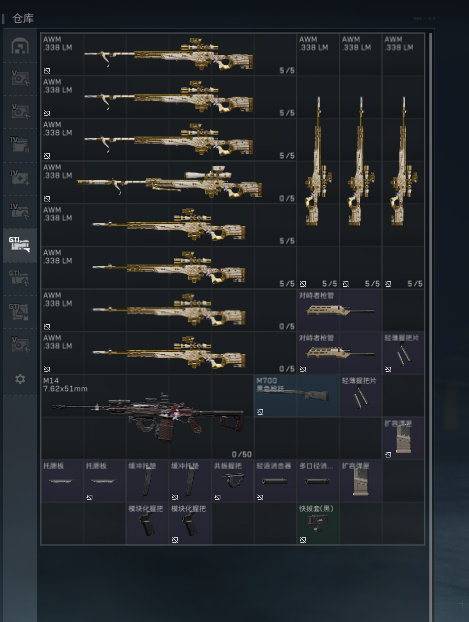The image size is (469, 622).
Task: Select the 轻薄握把片 right of the M700
Action: coord(360,395)
